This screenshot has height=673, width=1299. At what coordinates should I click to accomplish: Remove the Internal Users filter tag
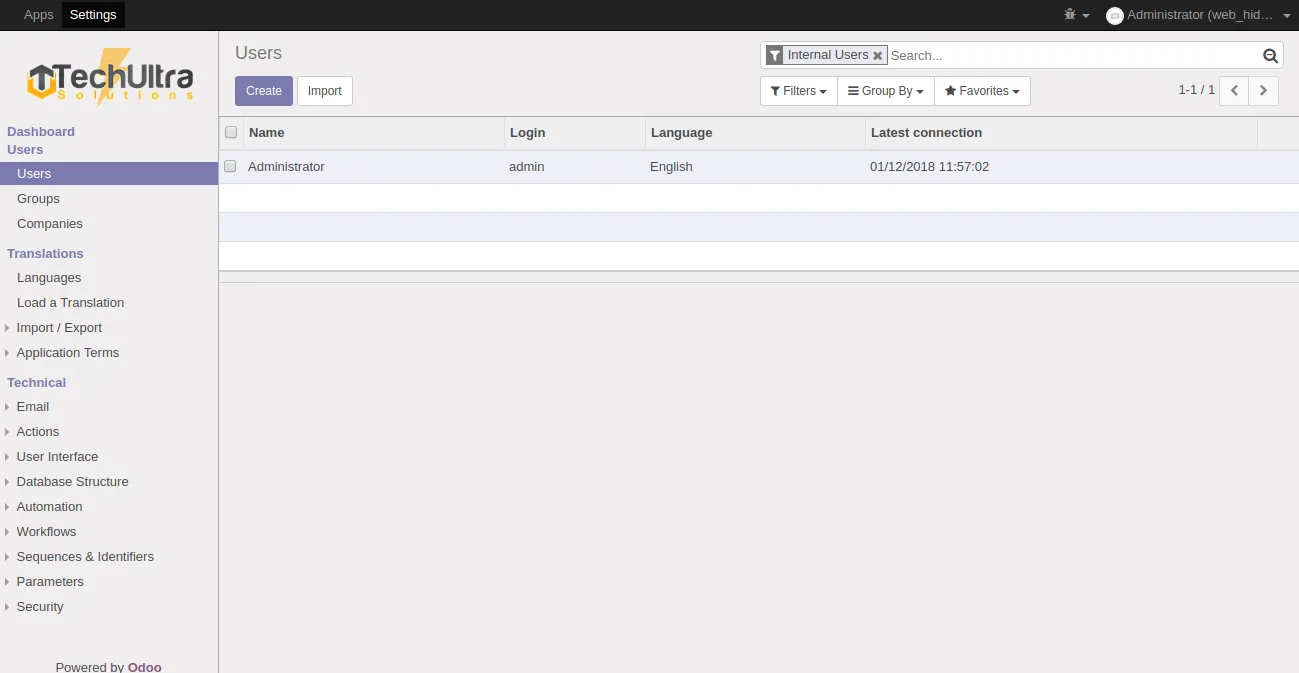coord(878,56)
